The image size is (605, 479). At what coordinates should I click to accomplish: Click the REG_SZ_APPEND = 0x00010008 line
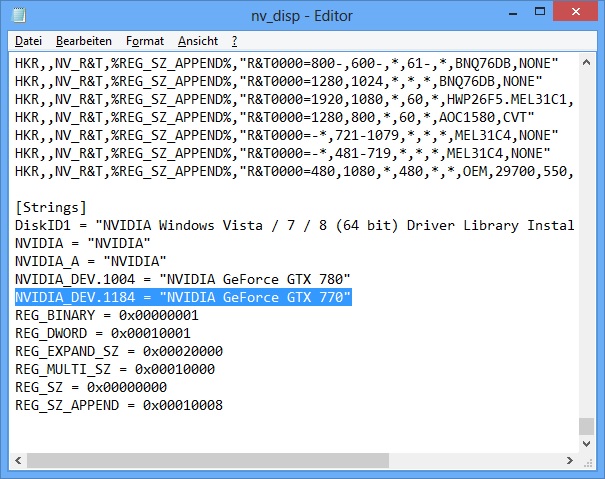[119, 405]
